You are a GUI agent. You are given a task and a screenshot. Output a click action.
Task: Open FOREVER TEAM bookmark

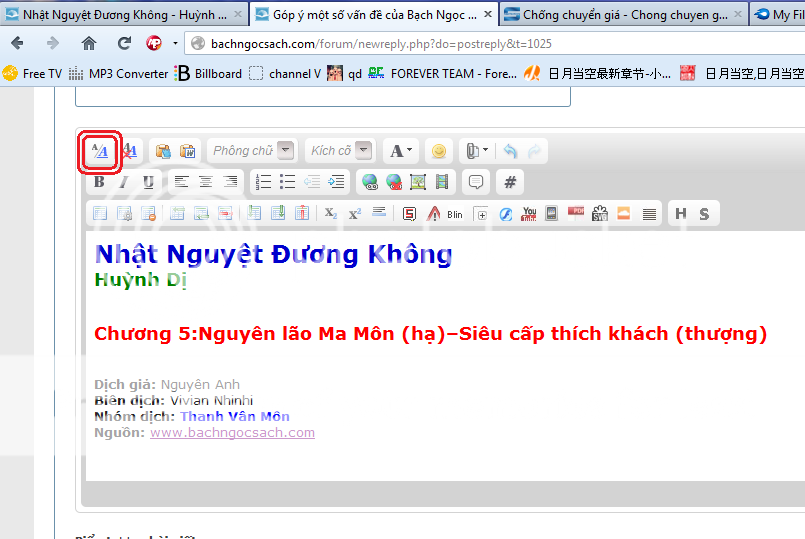pos(443,74)
